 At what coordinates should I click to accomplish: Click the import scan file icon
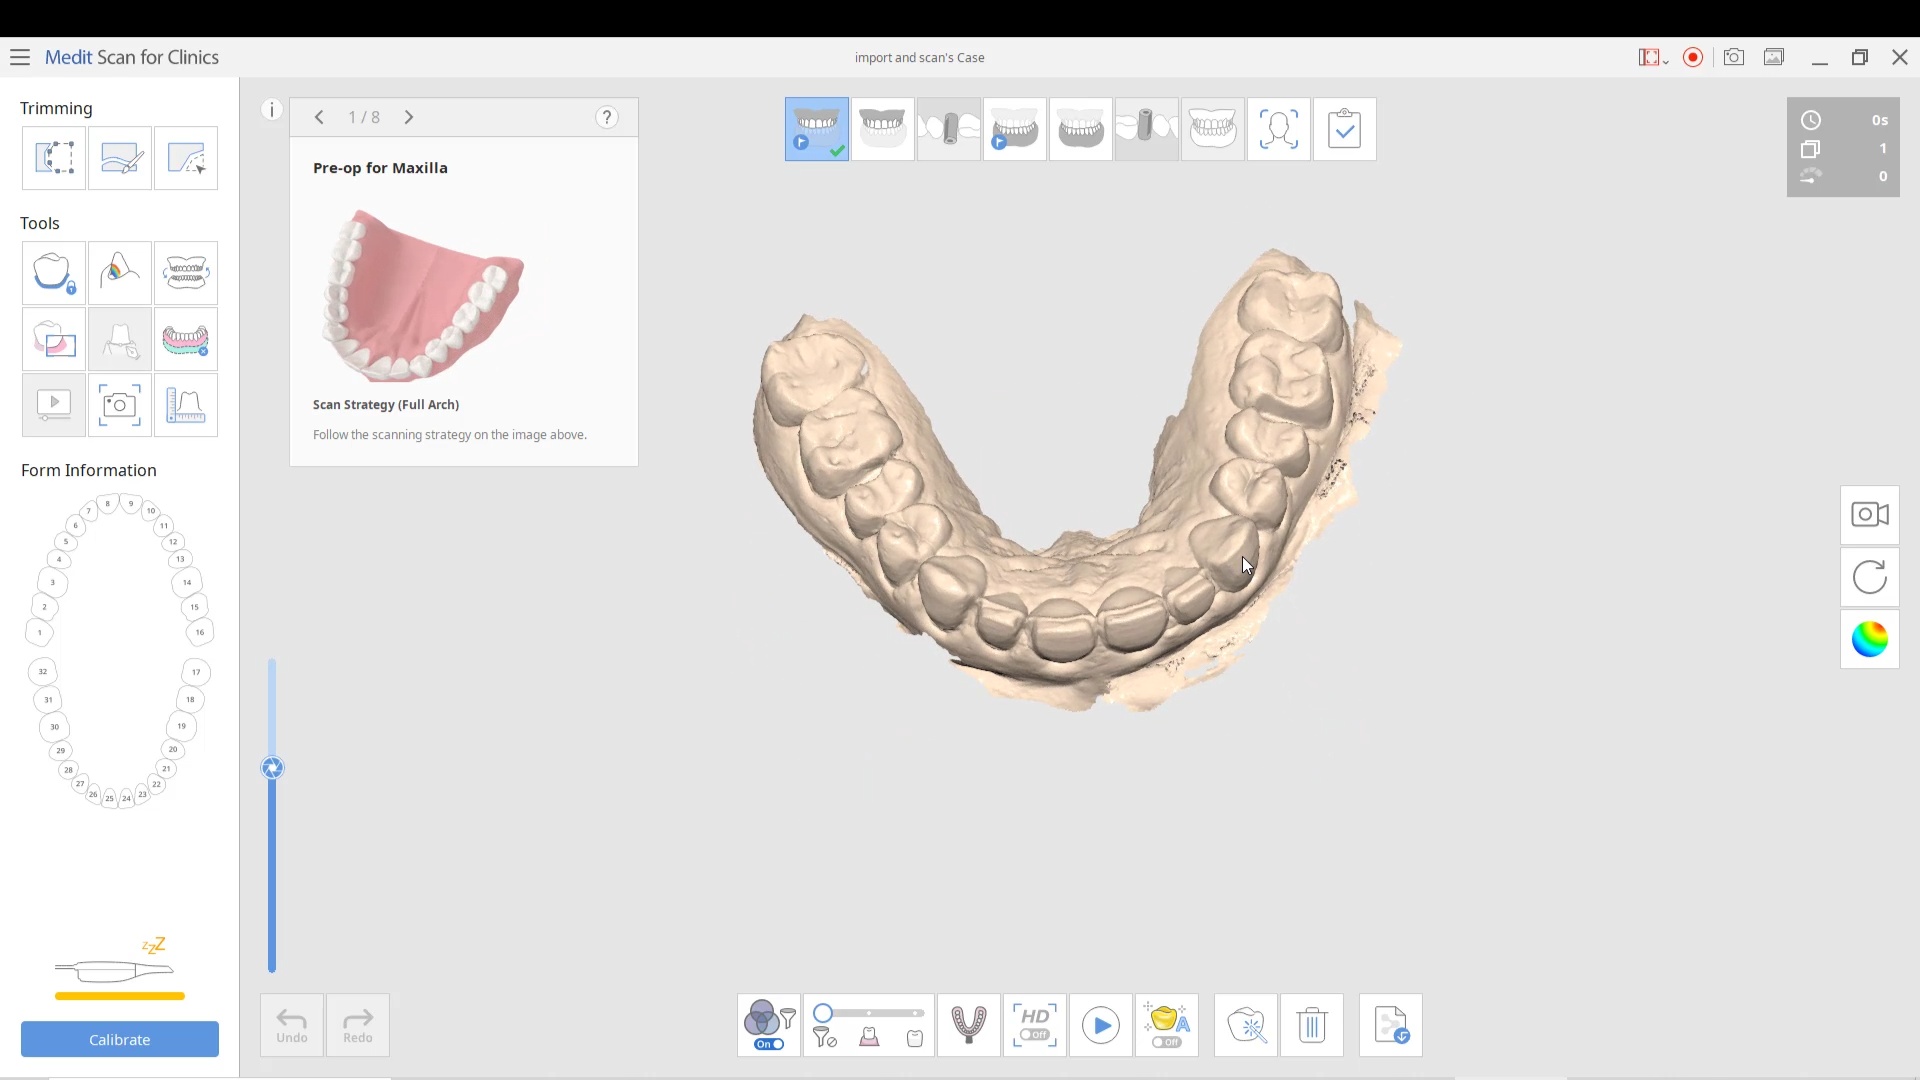pyautogui.click(x=1390, y=1025)
